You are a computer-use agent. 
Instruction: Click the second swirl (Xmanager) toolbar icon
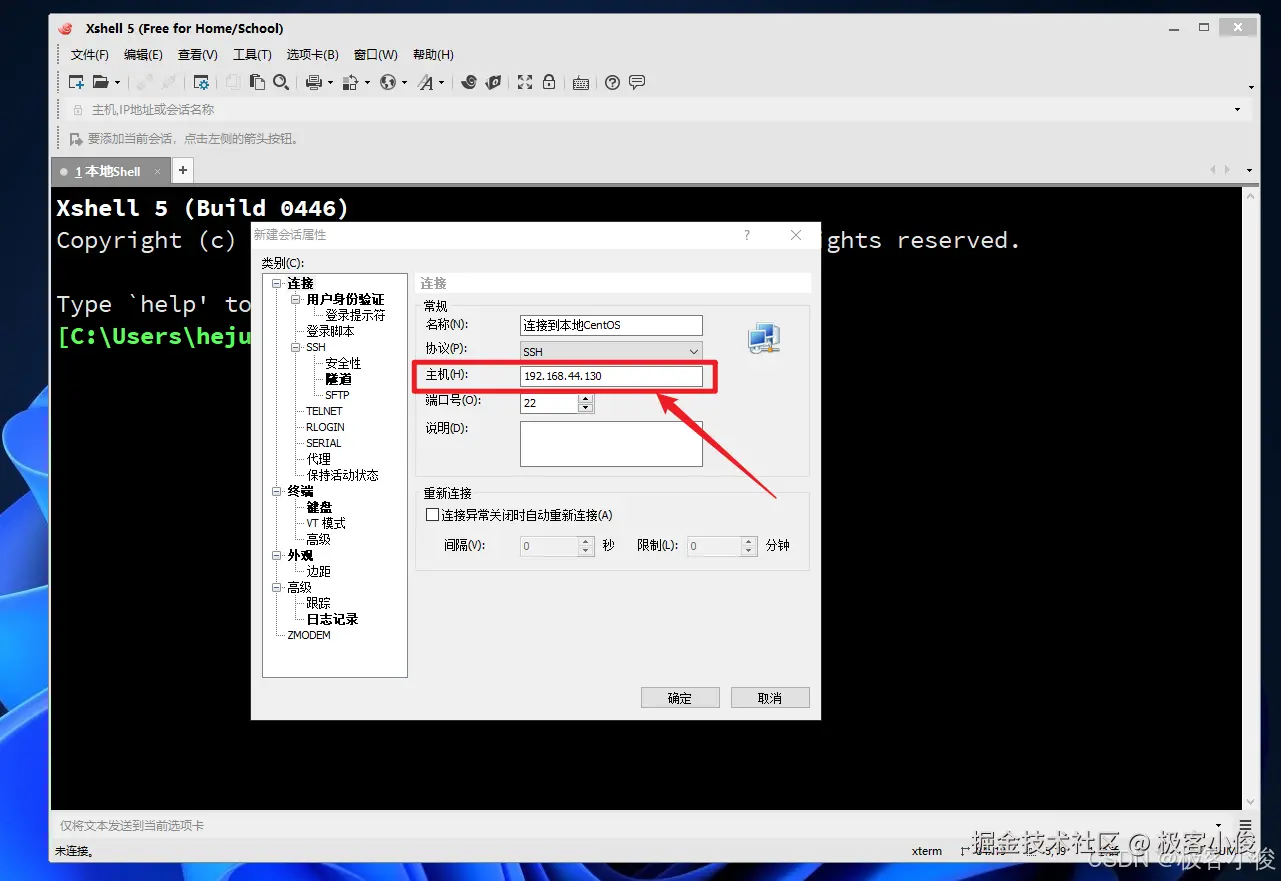493,83
